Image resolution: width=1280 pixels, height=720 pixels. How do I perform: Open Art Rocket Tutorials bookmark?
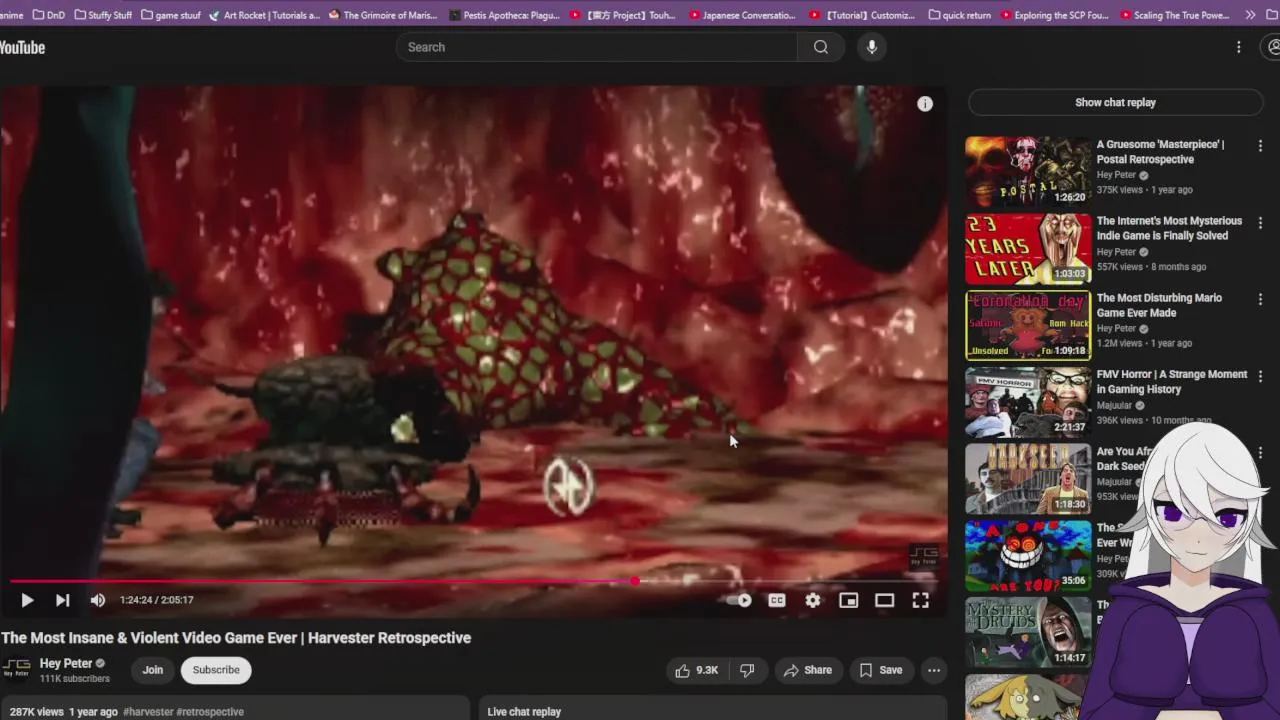(264, 15)
